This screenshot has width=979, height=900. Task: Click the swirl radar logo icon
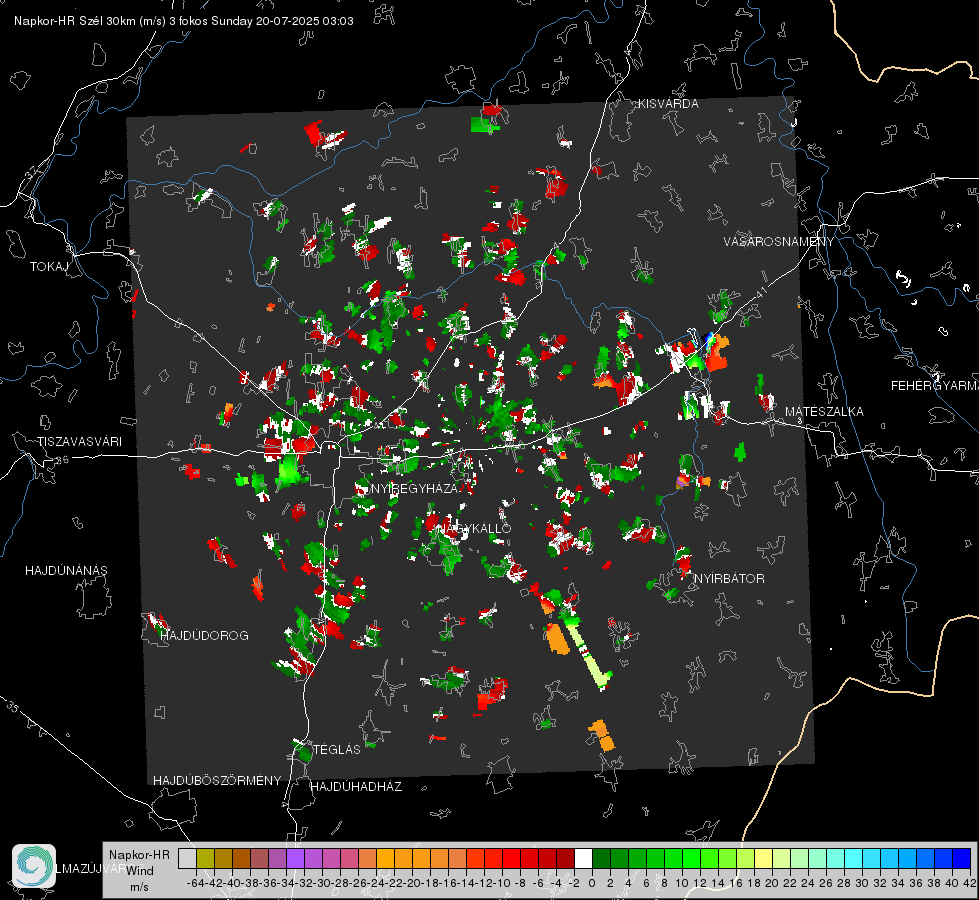click(x=34, y=865)
